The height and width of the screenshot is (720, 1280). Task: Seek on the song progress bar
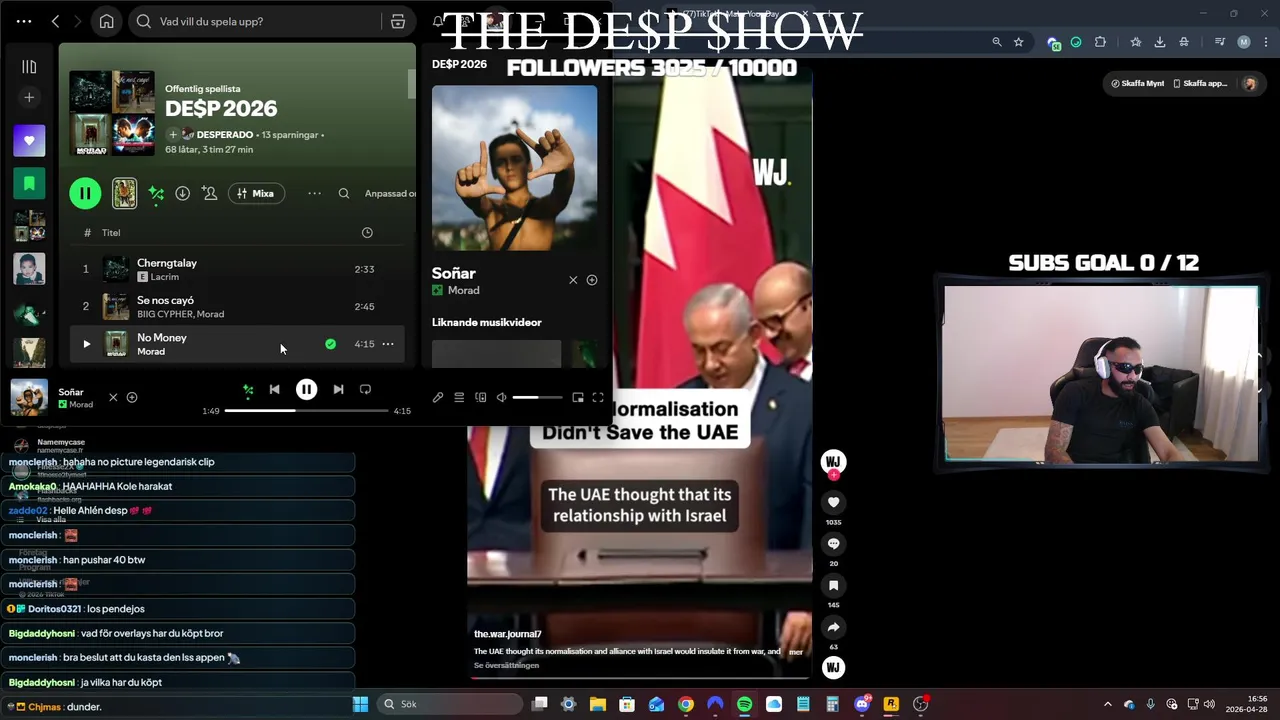pyautogui.click(x=306, y=411)
